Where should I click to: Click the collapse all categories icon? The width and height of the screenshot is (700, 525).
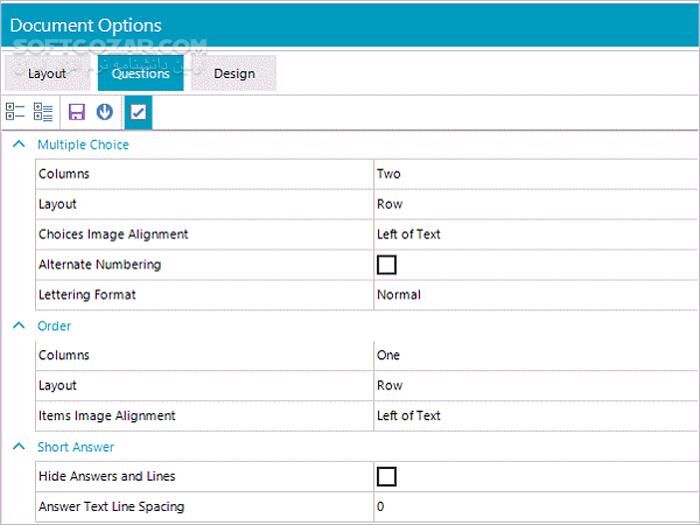15,112
